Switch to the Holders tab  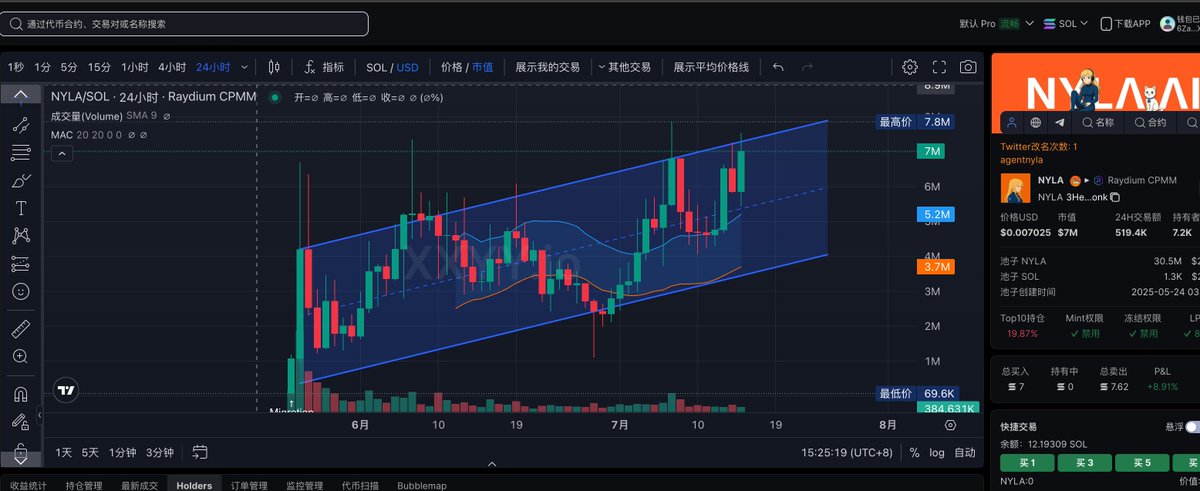point(194,485)
